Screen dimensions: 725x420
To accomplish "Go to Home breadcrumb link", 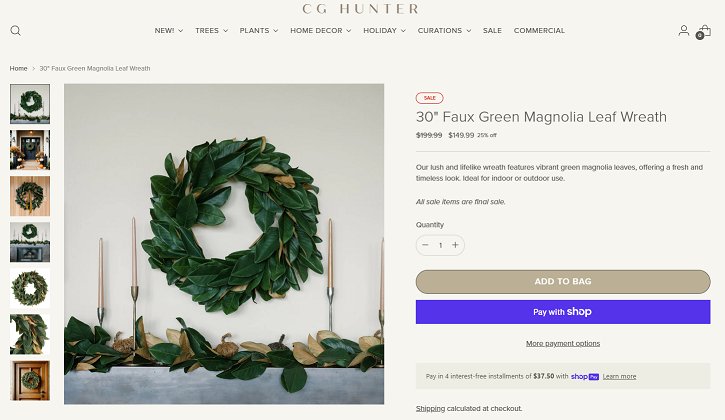I will click(x=18, y=68).
